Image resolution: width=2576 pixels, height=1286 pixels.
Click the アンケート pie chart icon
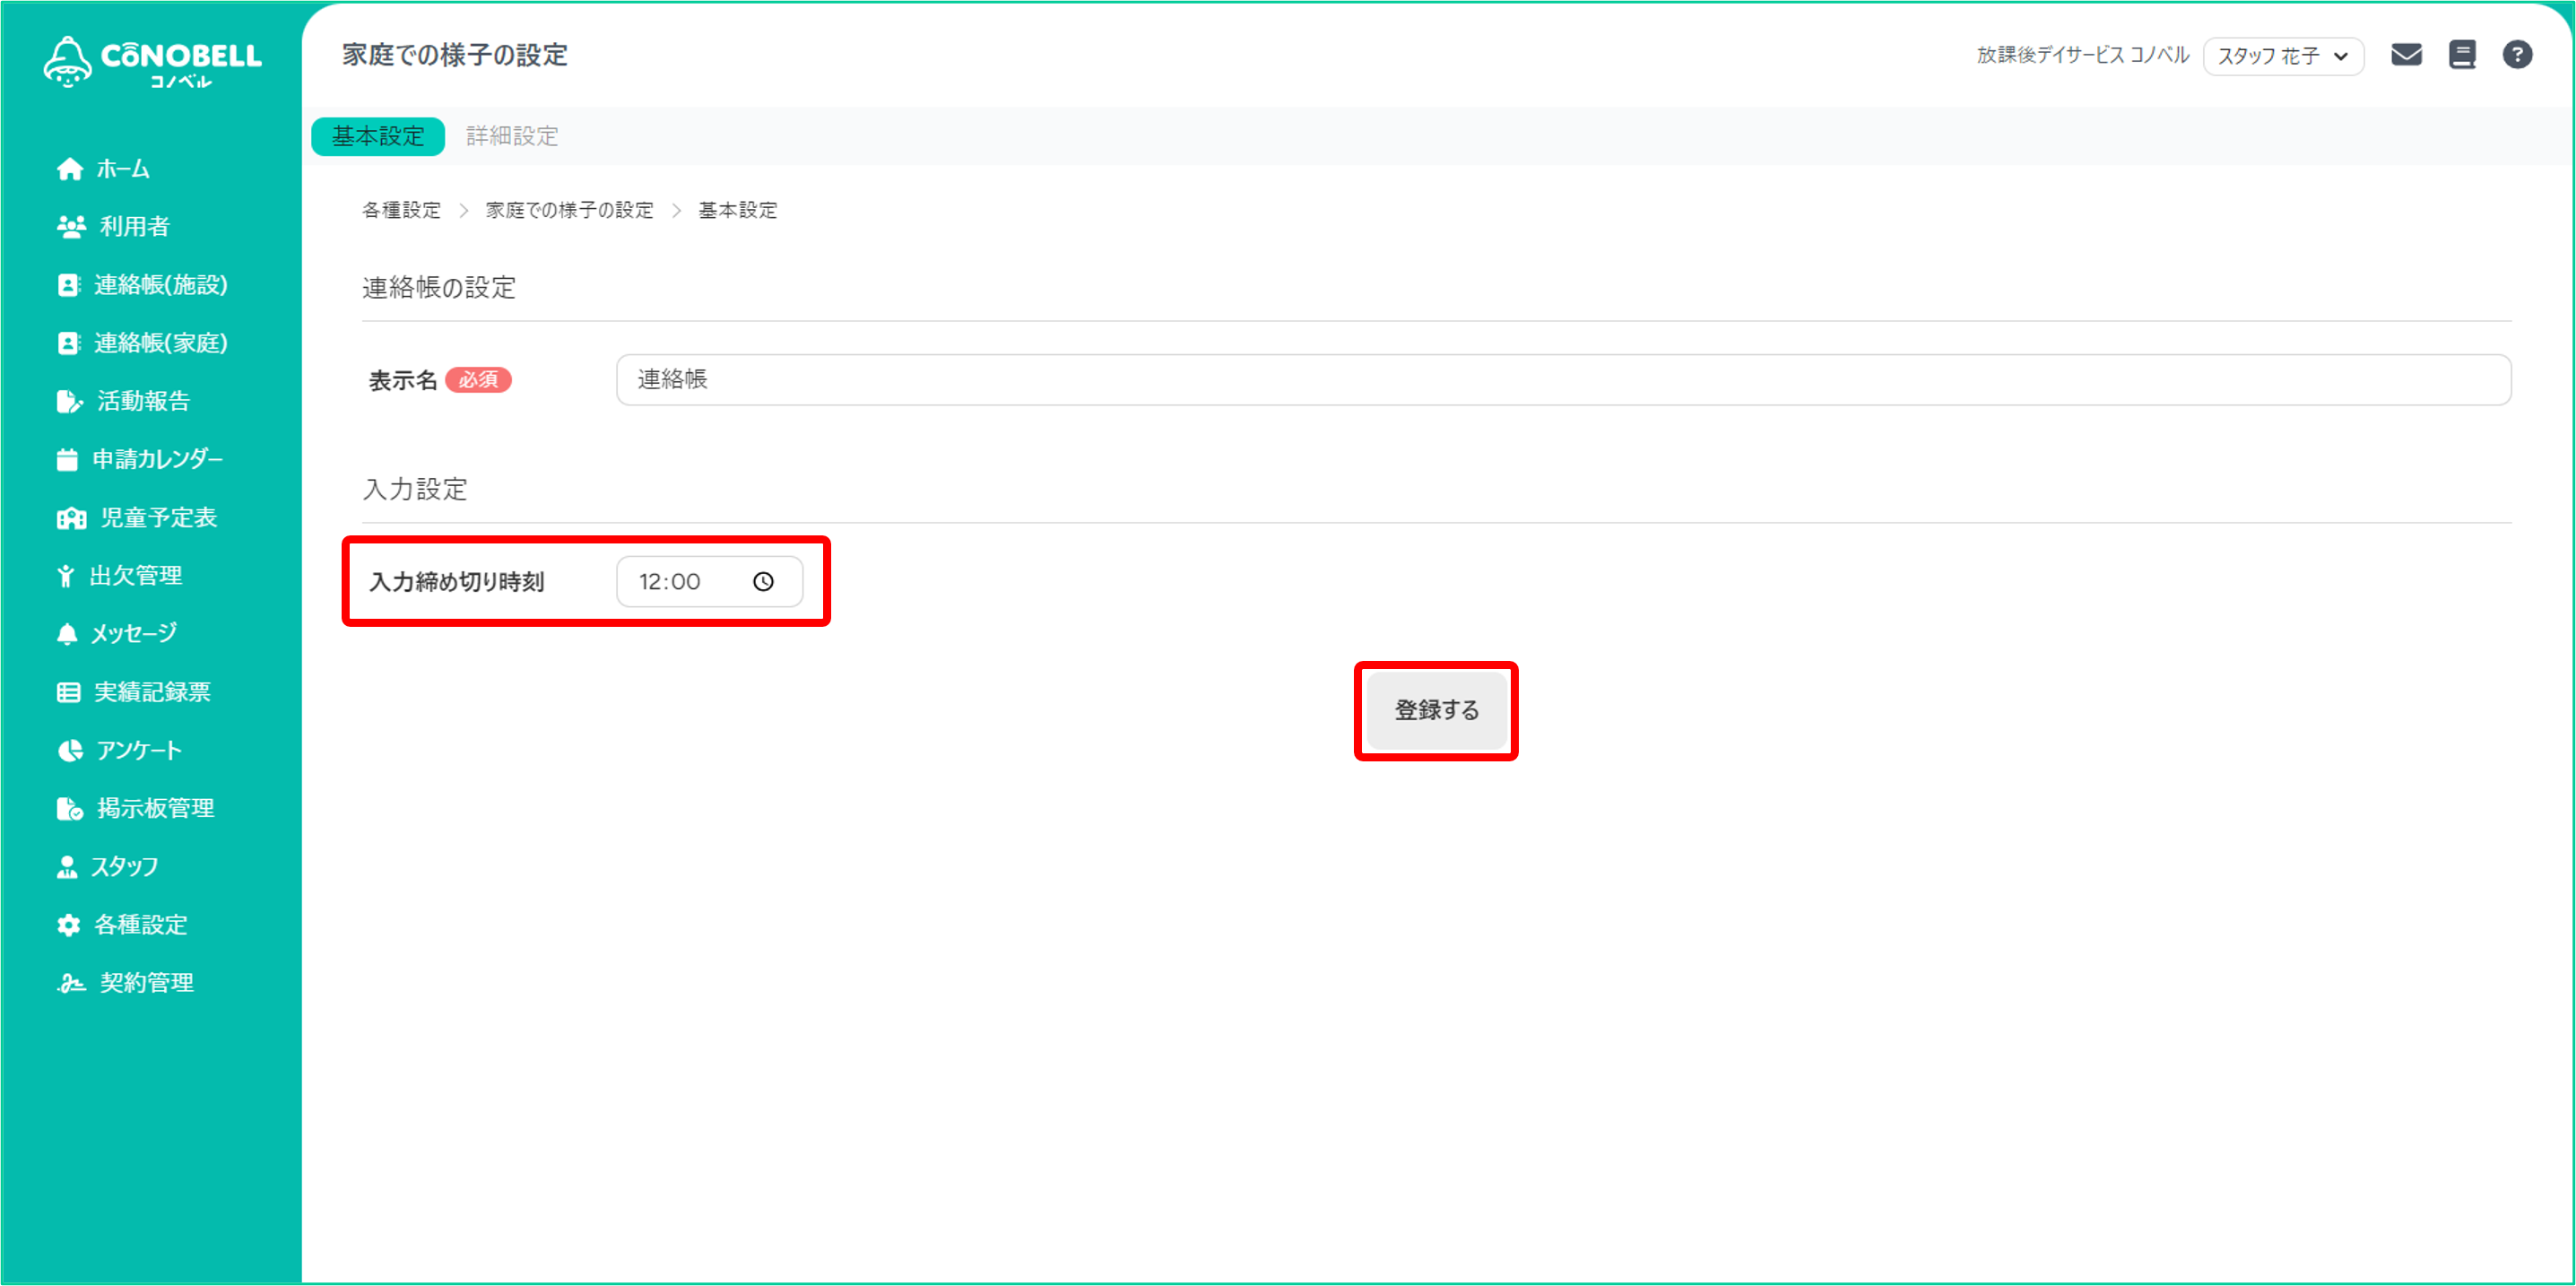(x=70, y=750)
